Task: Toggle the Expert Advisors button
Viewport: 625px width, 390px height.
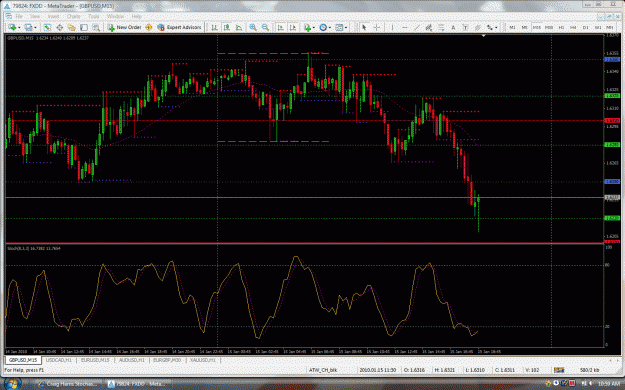Action: click(x=179, y=28)
